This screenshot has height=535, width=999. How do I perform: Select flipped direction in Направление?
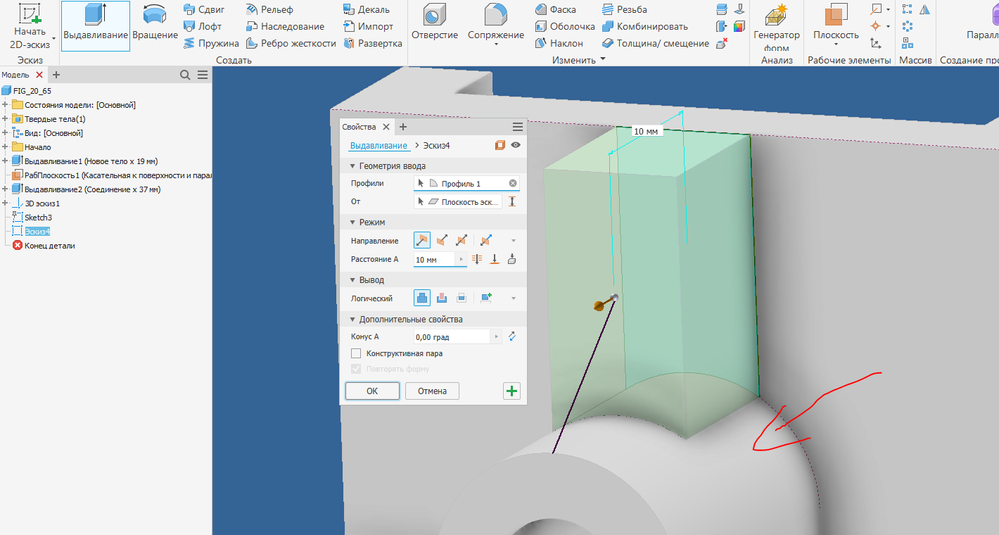click(442, 240)
